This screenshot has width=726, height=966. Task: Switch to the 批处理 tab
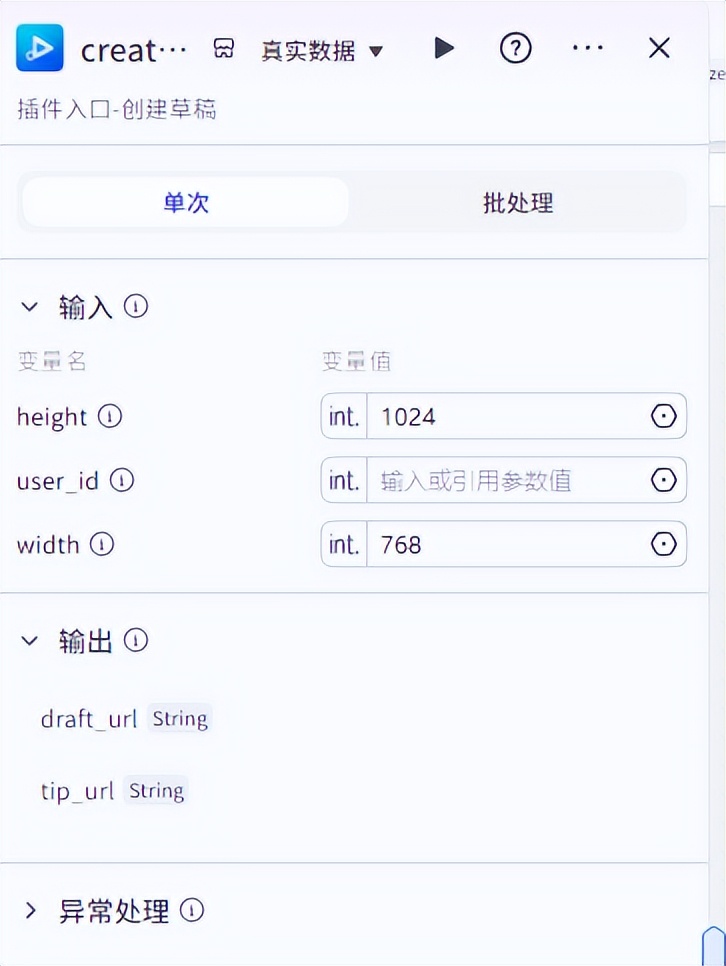coord(517,203)
